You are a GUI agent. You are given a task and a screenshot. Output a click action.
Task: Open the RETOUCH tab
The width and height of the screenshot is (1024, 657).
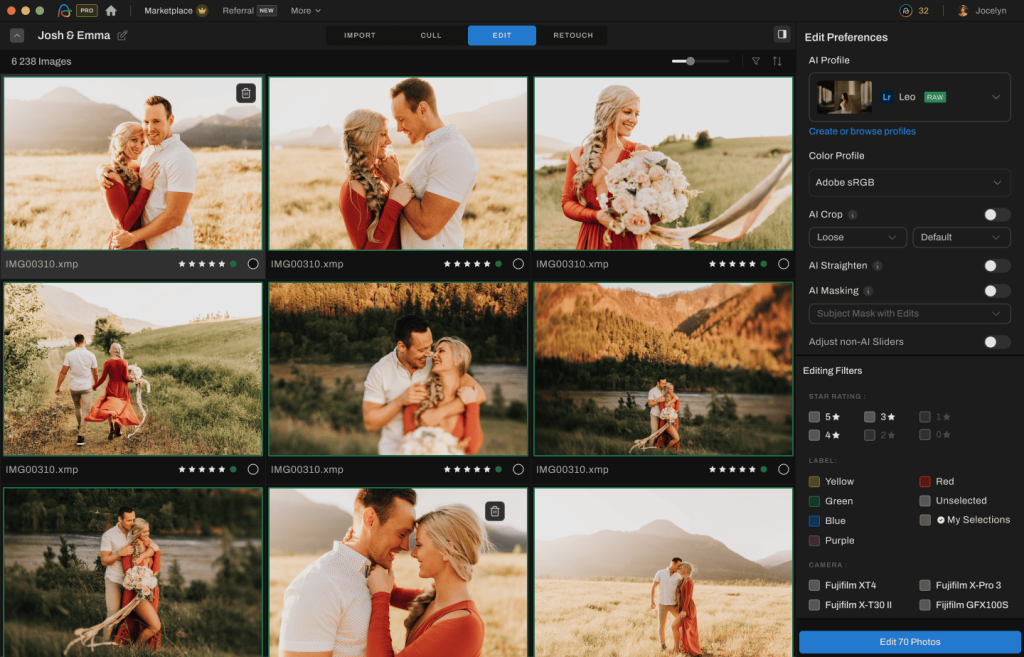[573, 36]
